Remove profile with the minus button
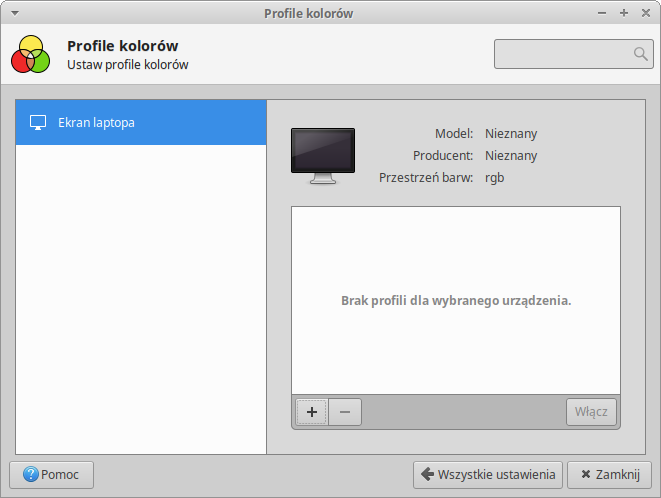The image size is (661, 498). pos(345,412)
